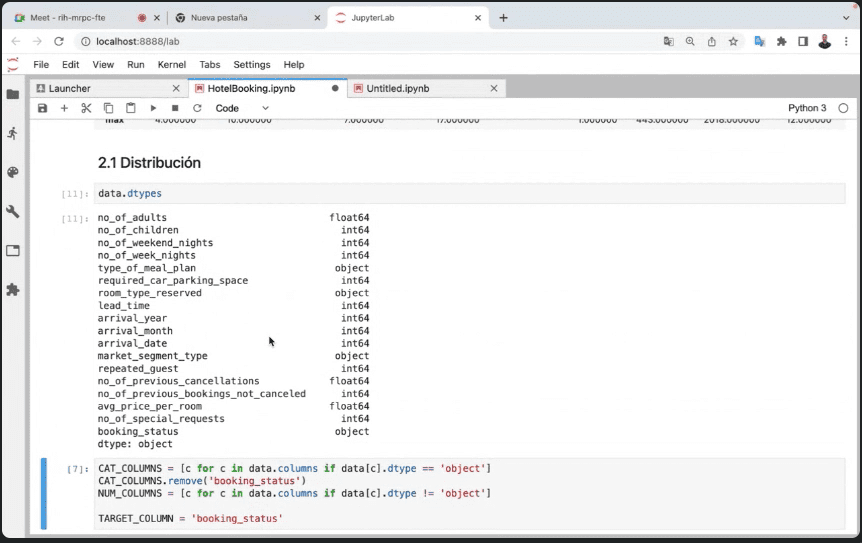Image resolution: width=862 pixels, height=543 pixels.
Task: Open the Python 3 kernel selector
Action: coord(807,108)
